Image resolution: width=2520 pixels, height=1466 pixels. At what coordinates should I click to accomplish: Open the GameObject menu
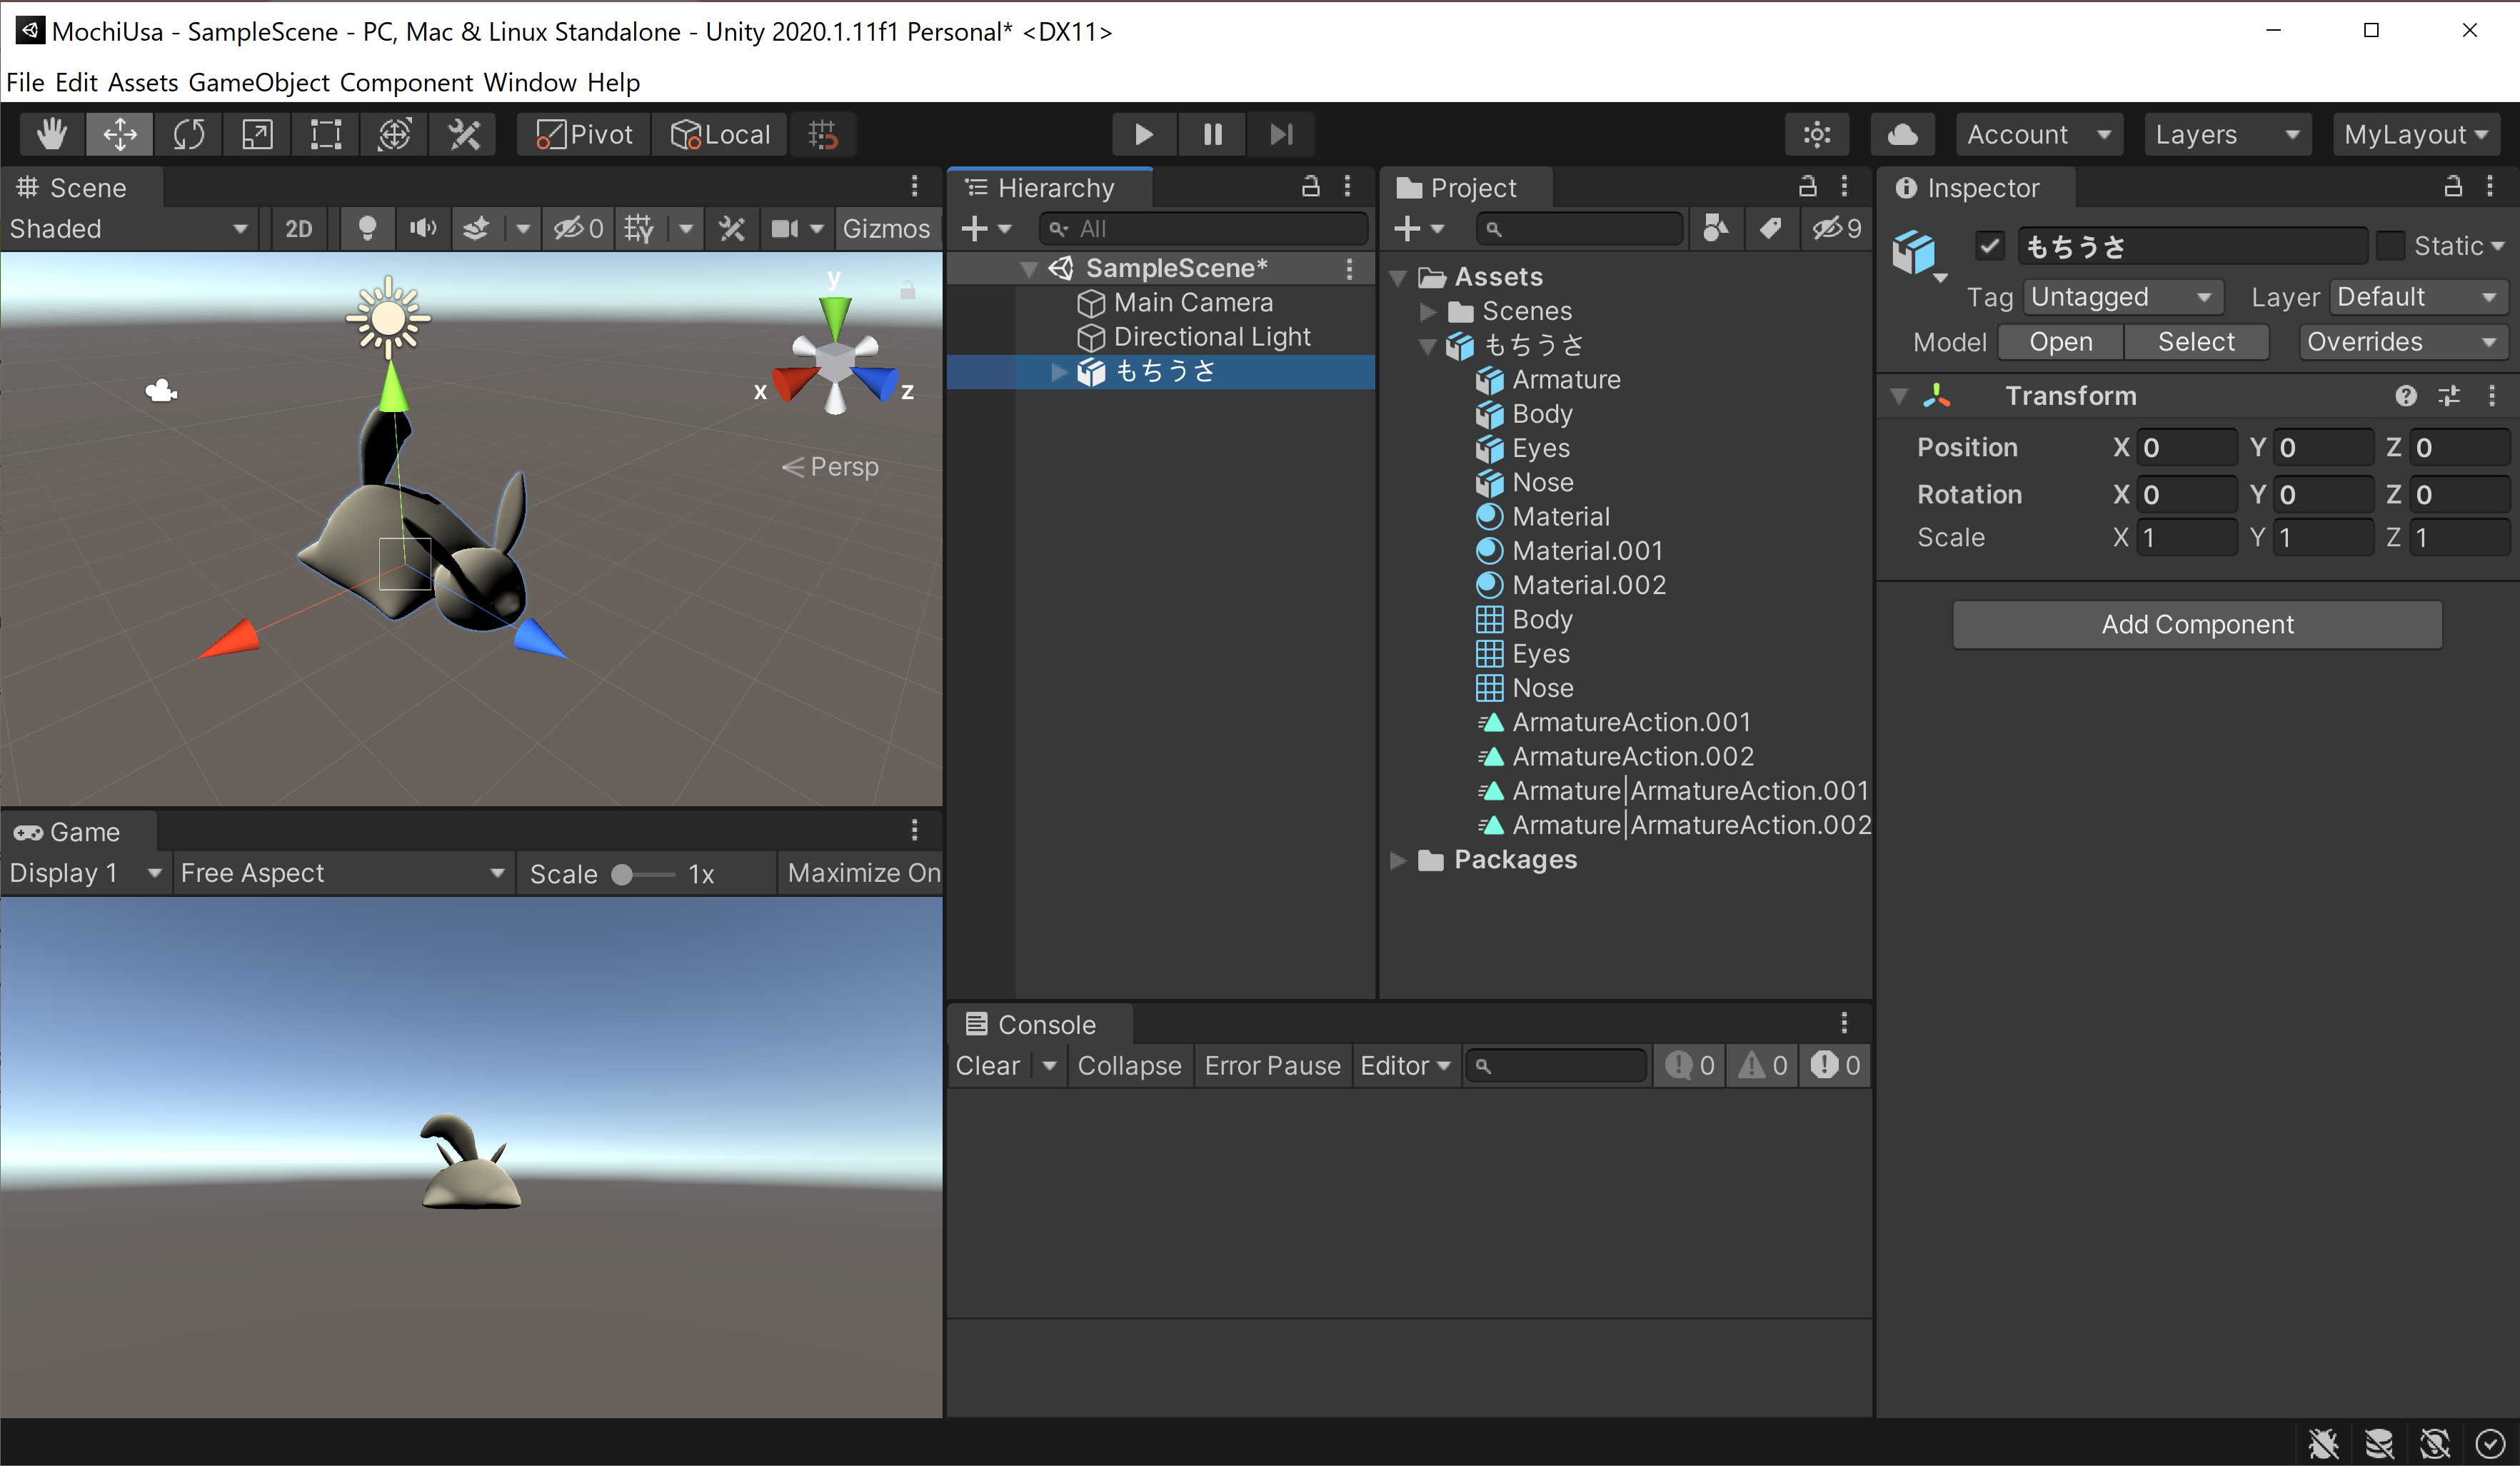pyautogui.click(x=259, y=82)
